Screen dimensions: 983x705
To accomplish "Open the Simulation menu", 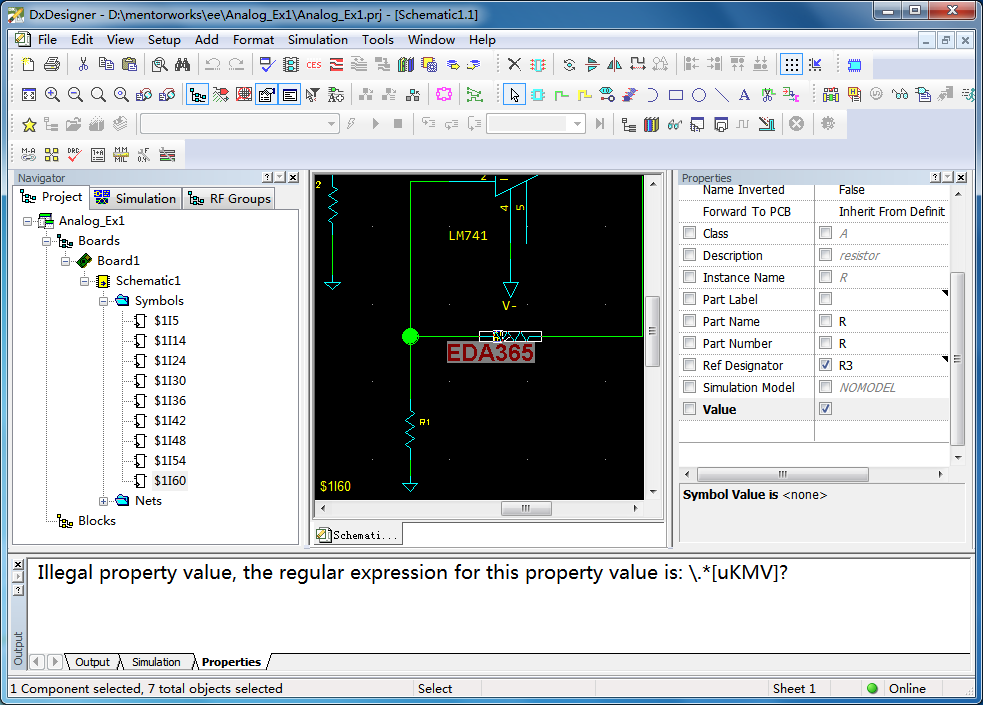I will [317, 40].
